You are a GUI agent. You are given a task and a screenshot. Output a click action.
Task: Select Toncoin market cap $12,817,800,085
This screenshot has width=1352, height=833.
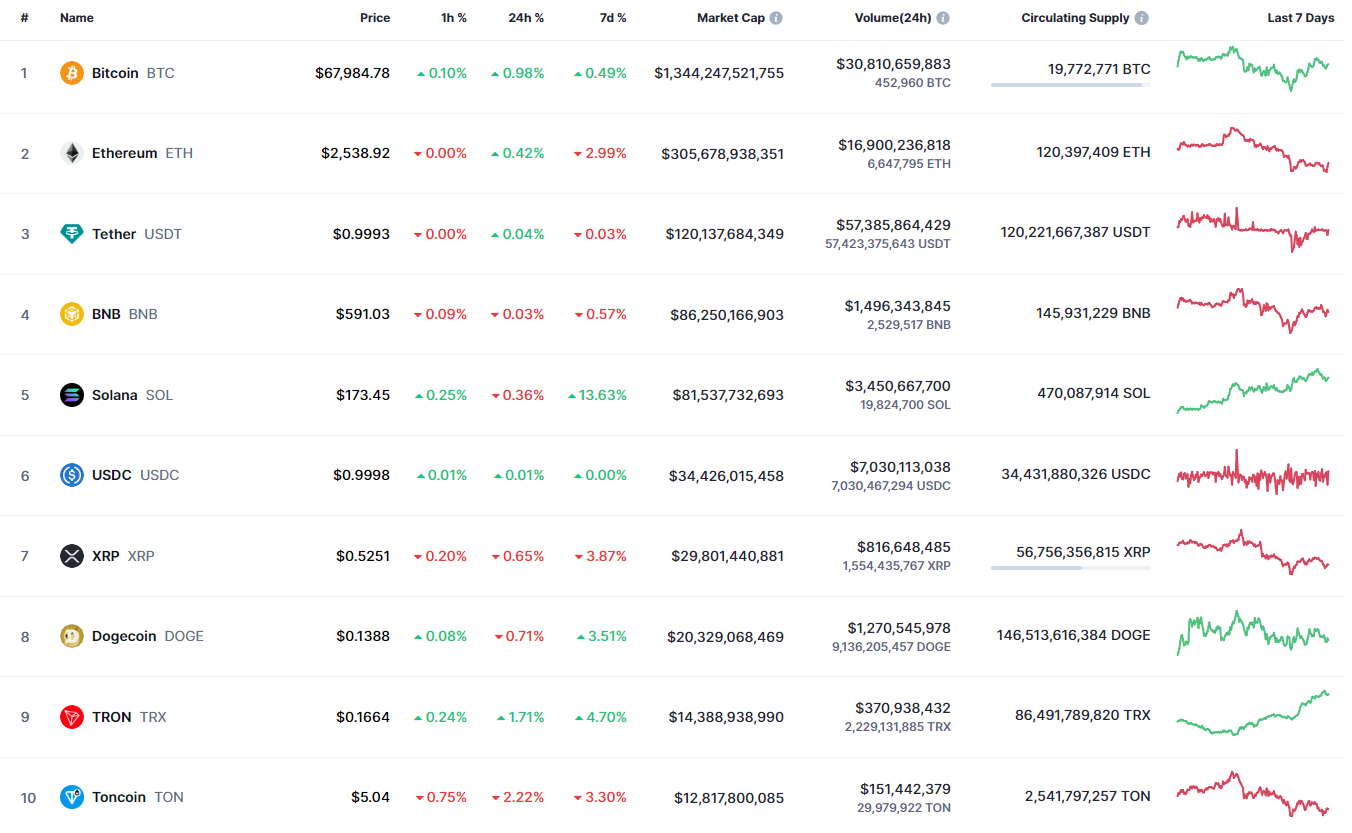[x=729, y=798]
